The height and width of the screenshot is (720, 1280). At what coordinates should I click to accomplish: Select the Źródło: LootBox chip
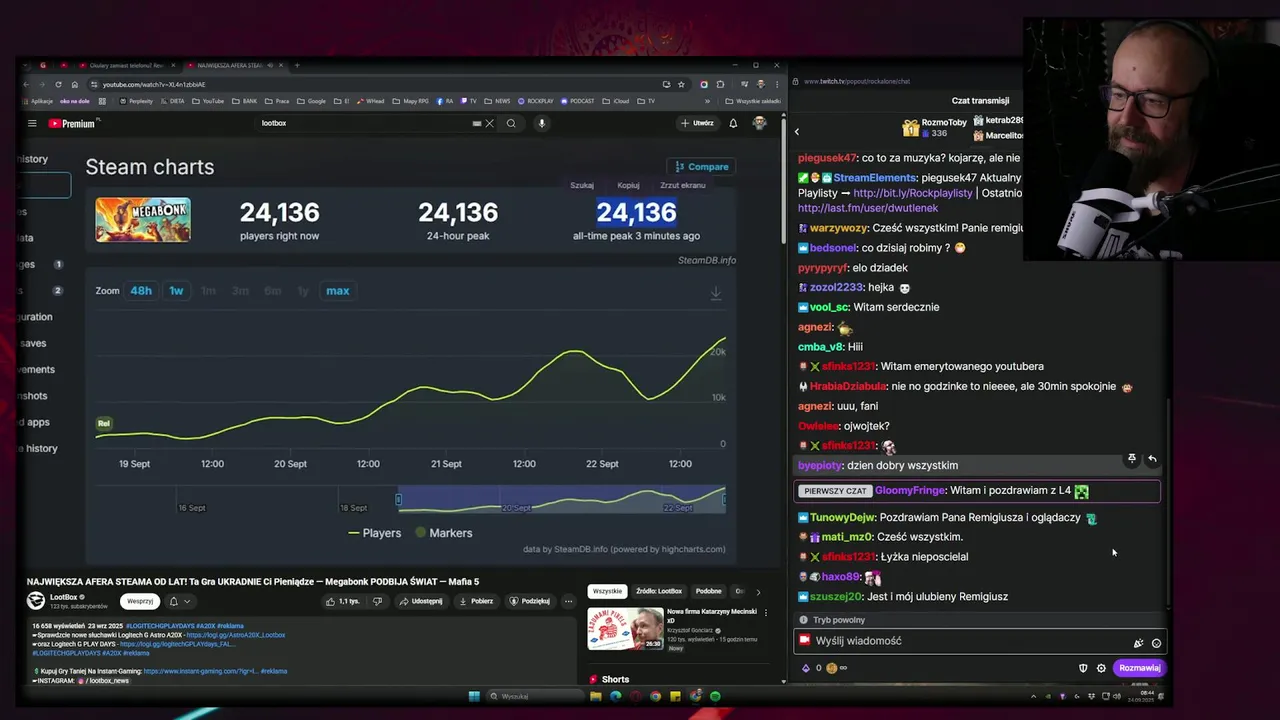659,591
